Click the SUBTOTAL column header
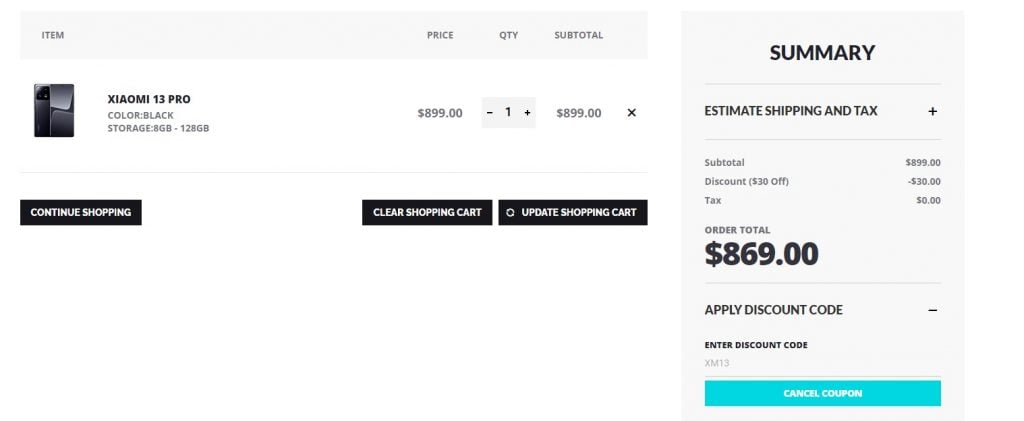The width and height of the screenshot is (1024, 421). [578, 35]
